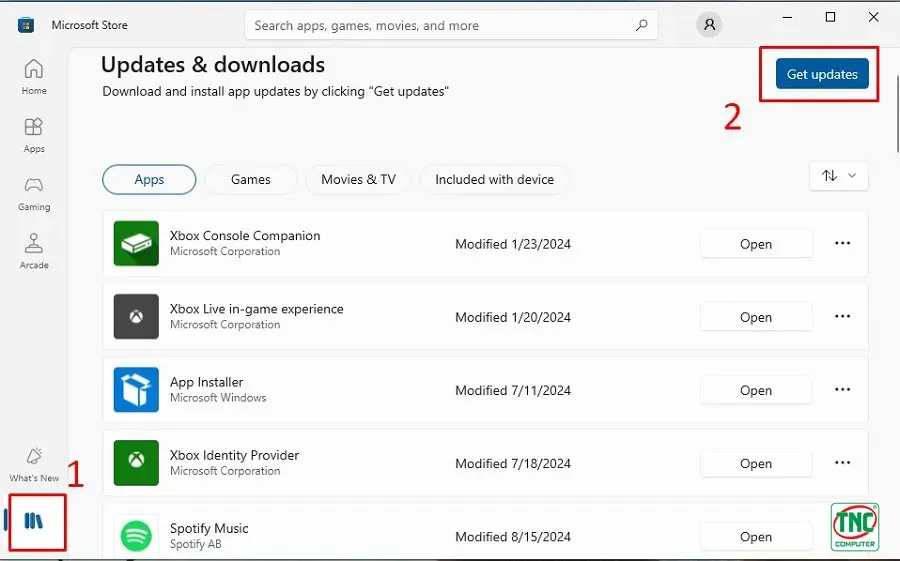Click the Xbox Live in-game experience icon

[x=136, y=316]
